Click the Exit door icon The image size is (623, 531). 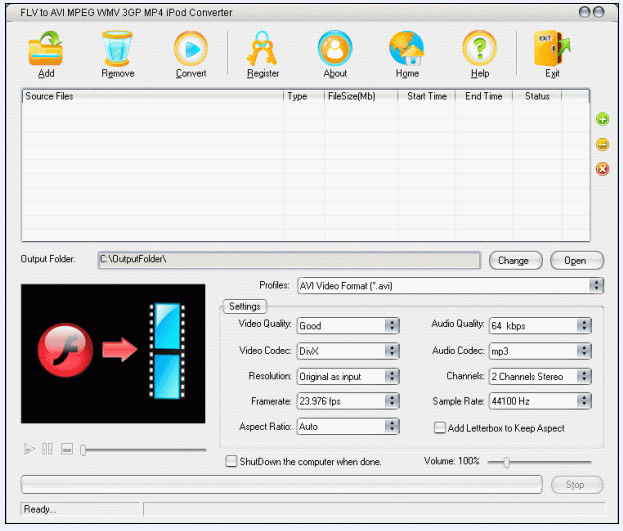[x=552, y=48]
